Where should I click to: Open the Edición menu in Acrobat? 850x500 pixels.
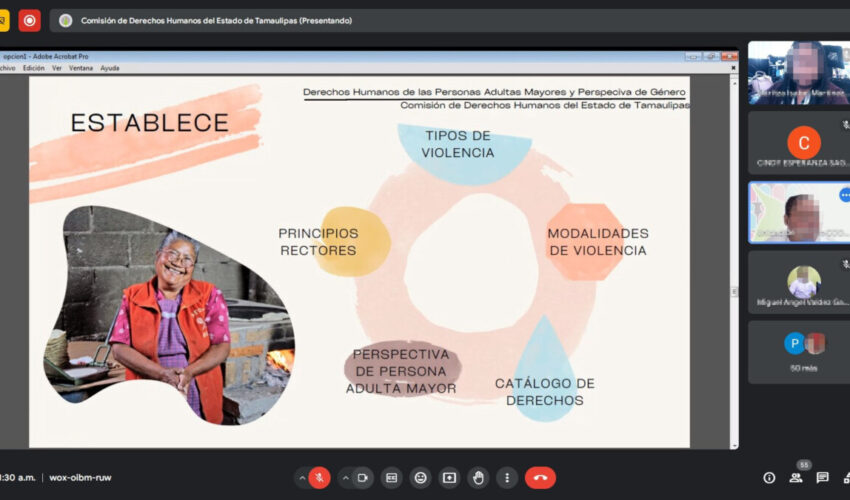click(34, 68)
